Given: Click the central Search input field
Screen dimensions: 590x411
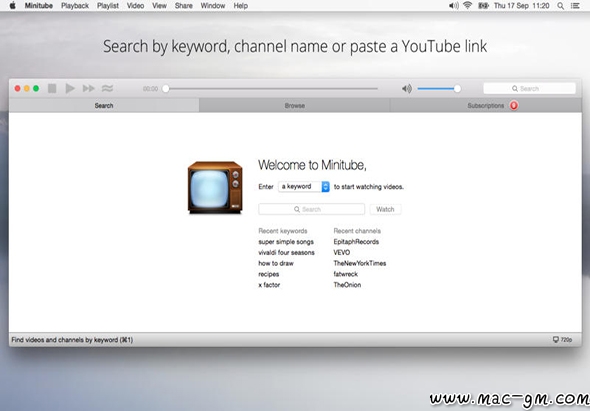Looking at the screenshot, I should (x=312, y=209).
